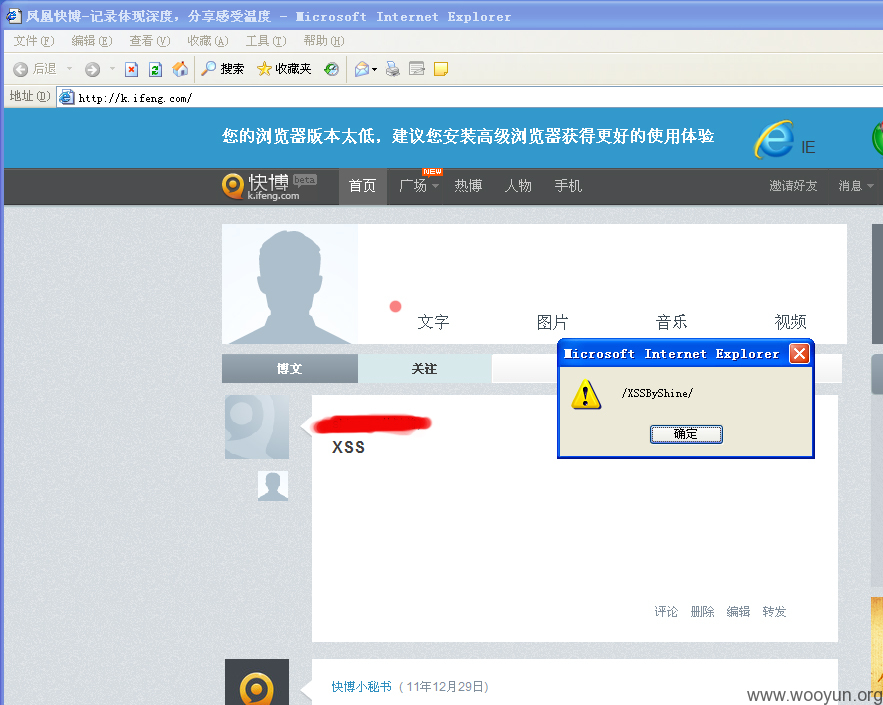Click the IE Forward arrow button
This screenshot has width=883, height=705.
(x=92, y=69)
